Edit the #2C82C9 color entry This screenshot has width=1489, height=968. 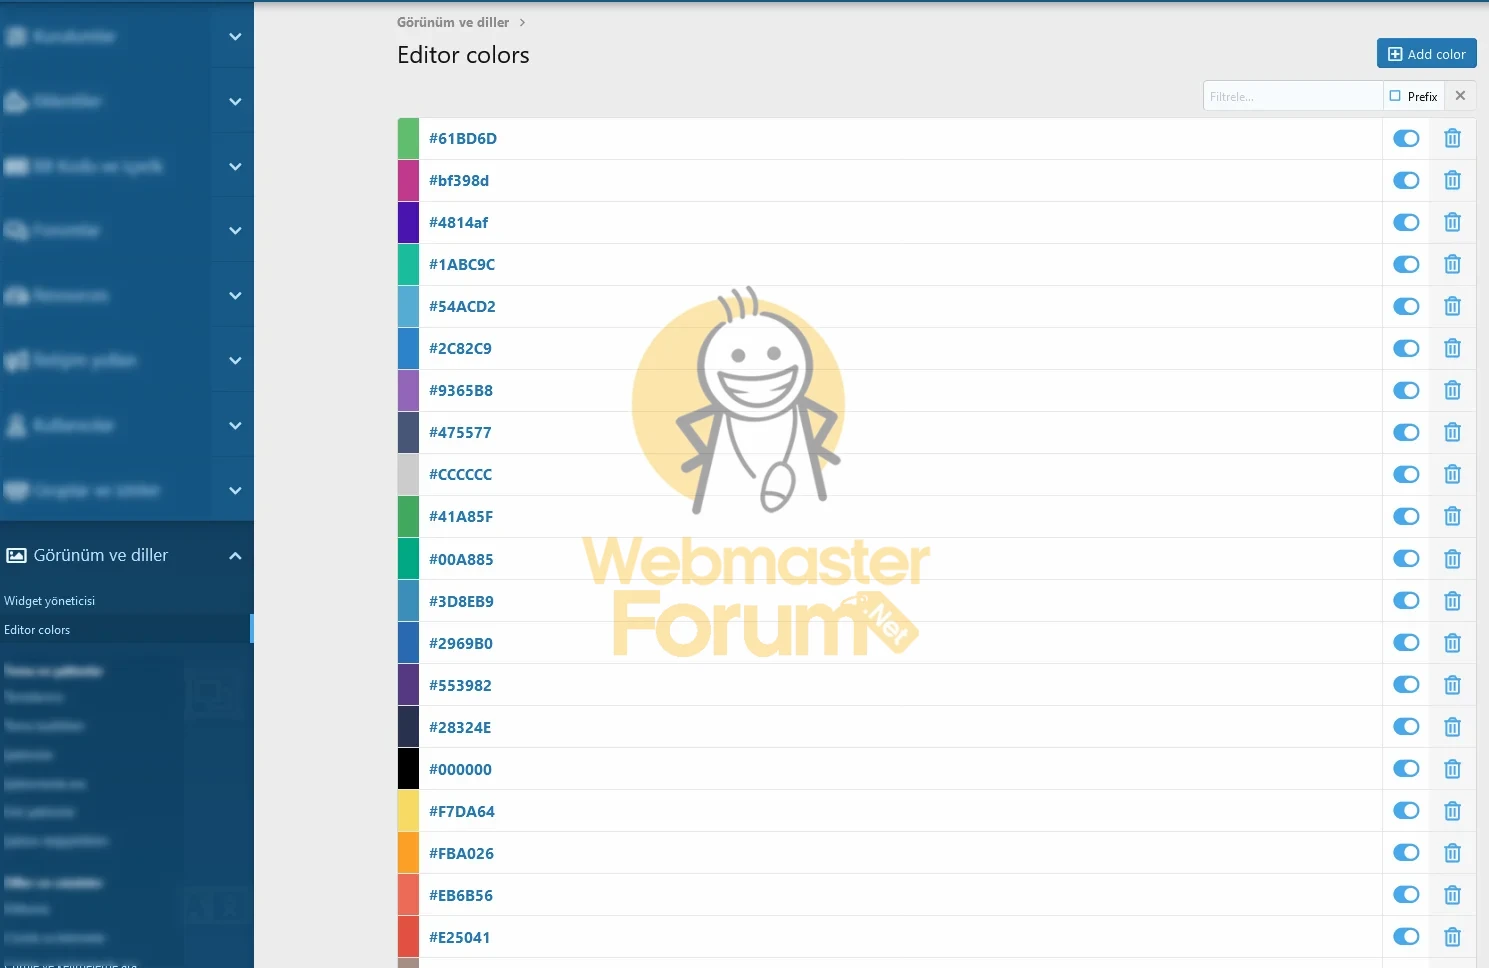pyautogui.click(x=460, y=348)
